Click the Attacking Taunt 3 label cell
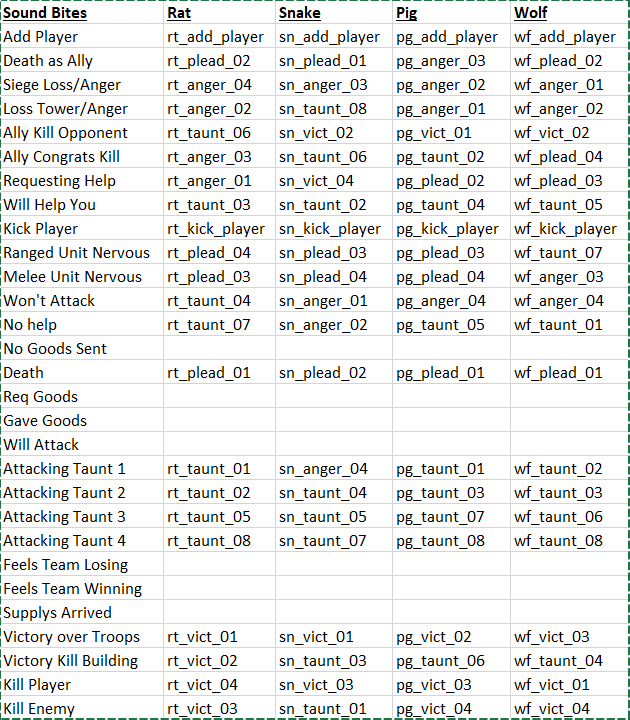The height and width of the screenshot is (720, 630). pyautogui.click(x=82, y=517)
